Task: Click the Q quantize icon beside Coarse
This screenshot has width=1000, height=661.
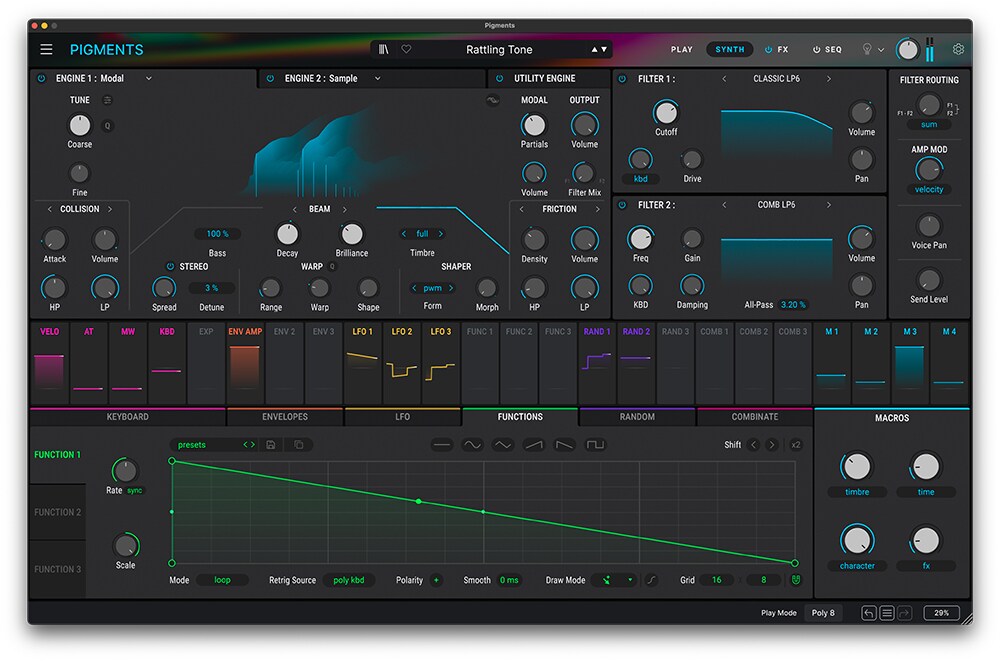Action: pos(107,126)
